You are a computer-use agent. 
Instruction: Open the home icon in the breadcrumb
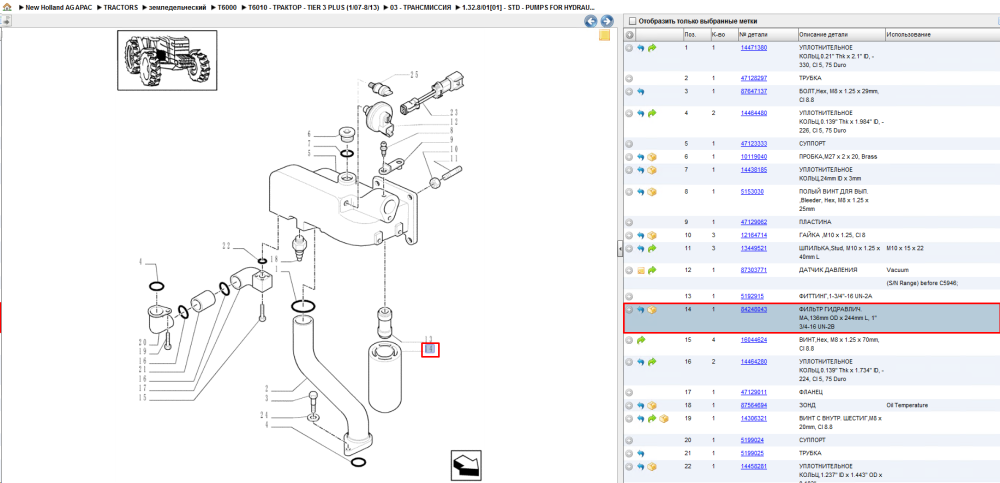pyautogui.click(x=7, y=7)
